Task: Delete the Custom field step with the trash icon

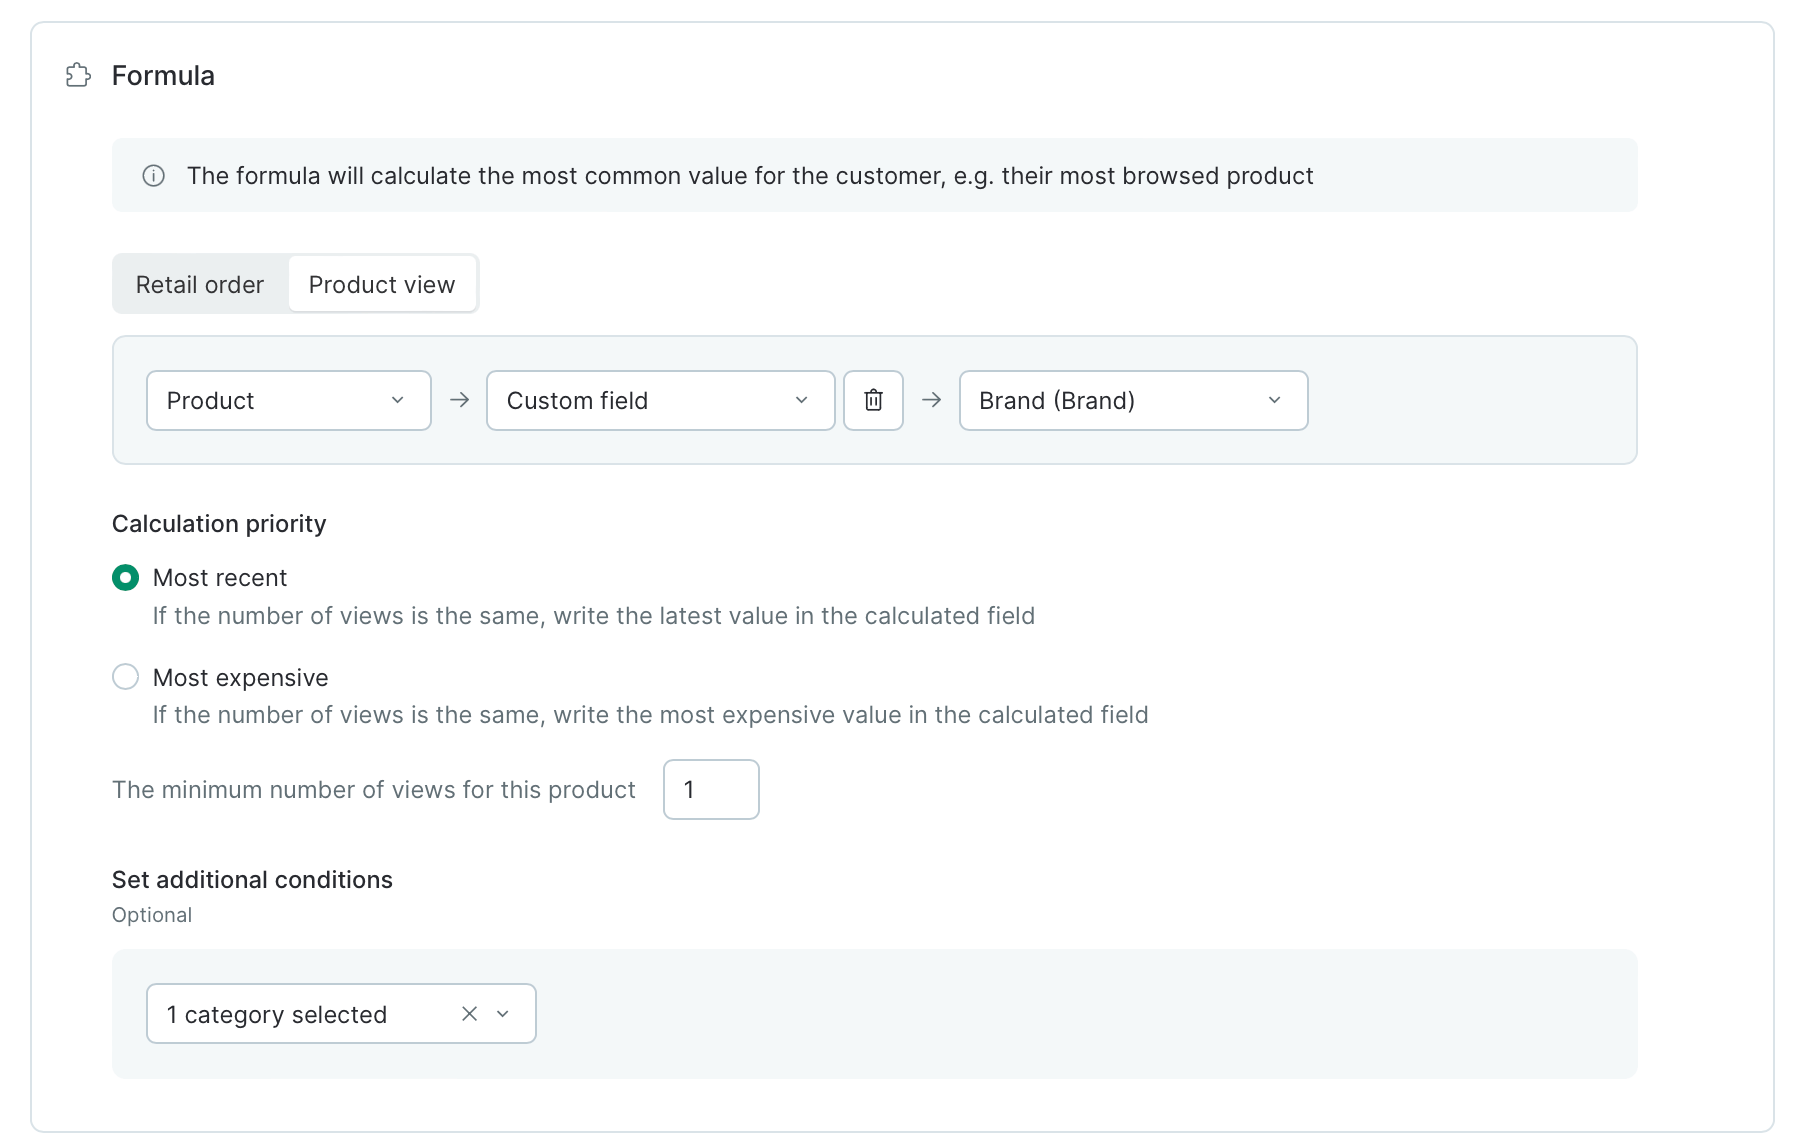Action: (x=873, y=400)
